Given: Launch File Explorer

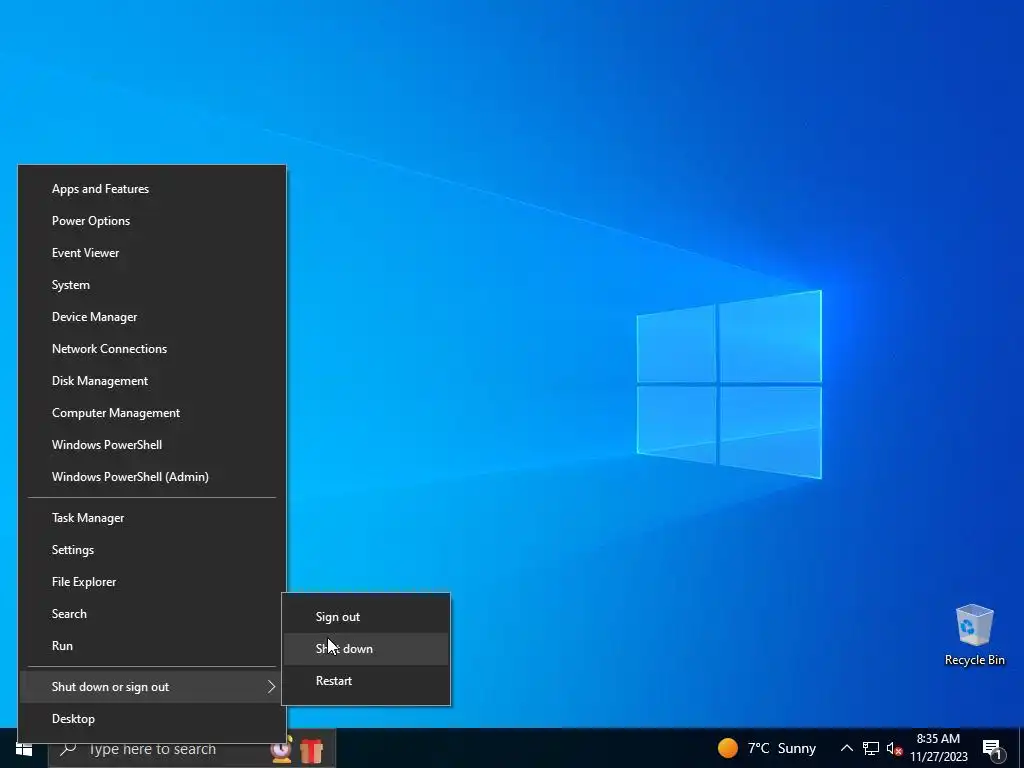Looking at the screenshot, I should (152, 582).
